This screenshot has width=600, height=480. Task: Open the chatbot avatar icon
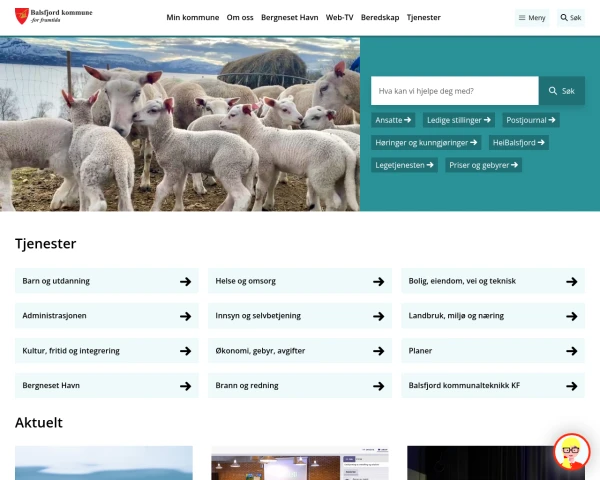(x=572, y=452)
